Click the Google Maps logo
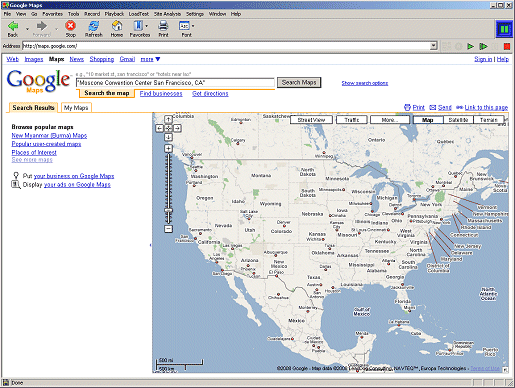The image size is (515, 388). pos(38,81)
